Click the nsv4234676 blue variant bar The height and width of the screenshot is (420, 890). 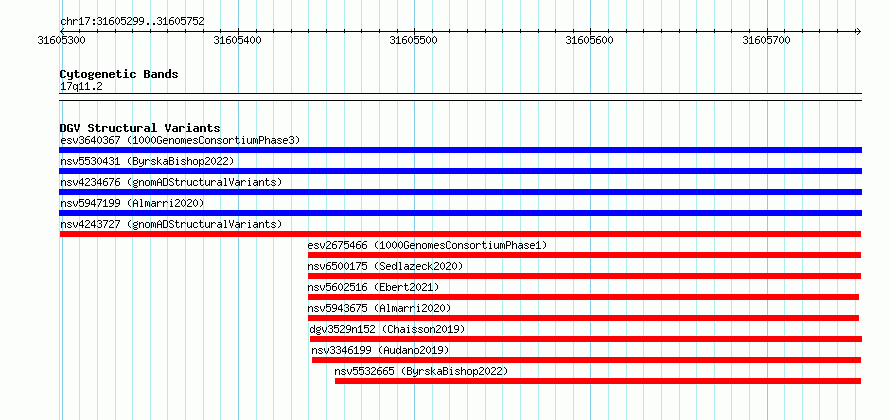click(460, 192)
